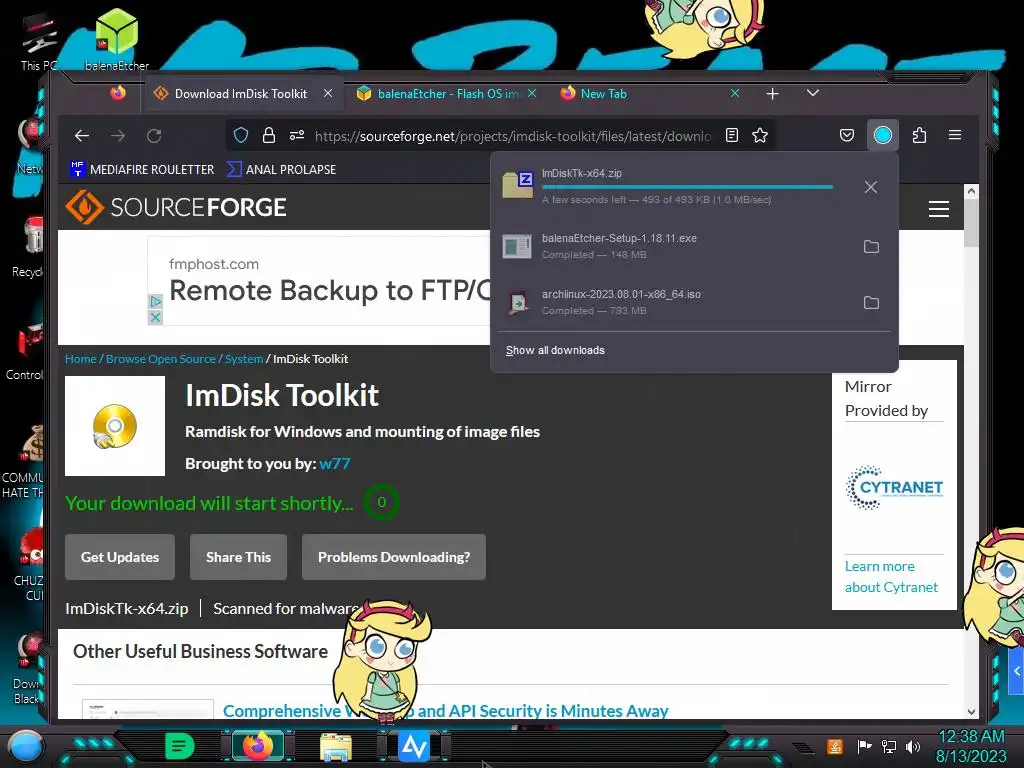Viewport: 1024px width, 768px height.
Task: Open the archlinux-2023.08.01-x86_64.iso download entry
Action: click(x=694, y=302)
